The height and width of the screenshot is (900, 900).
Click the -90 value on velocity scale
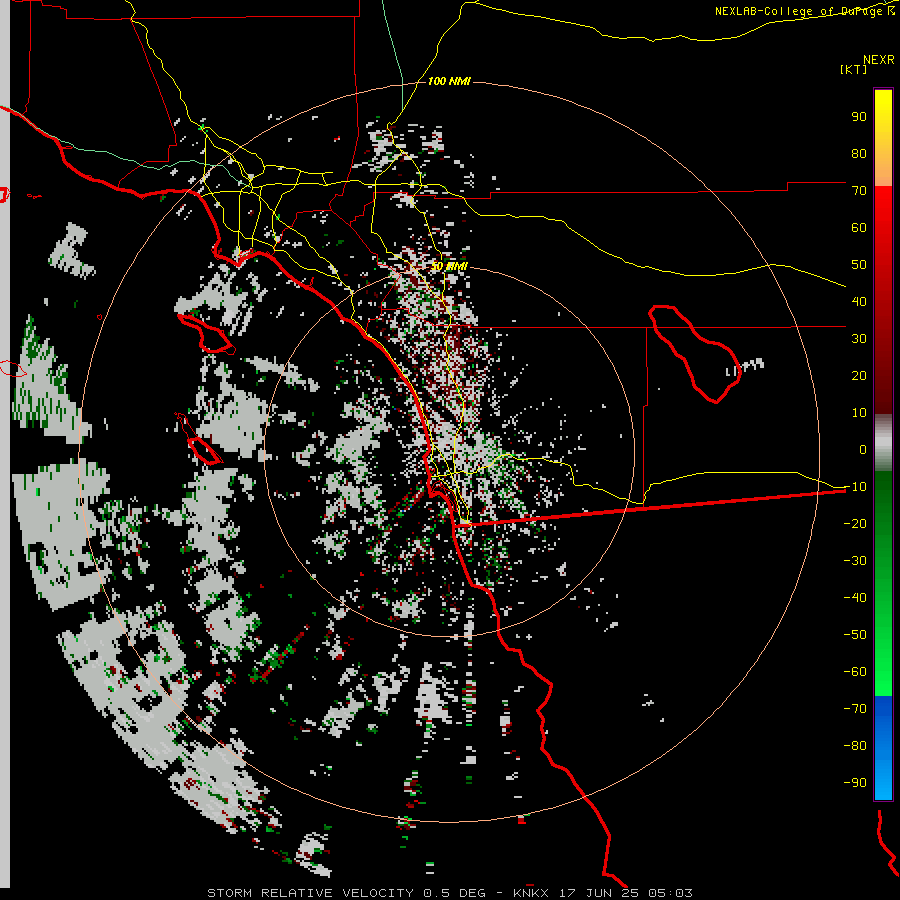pyautogui.click(x=855, y=783)
